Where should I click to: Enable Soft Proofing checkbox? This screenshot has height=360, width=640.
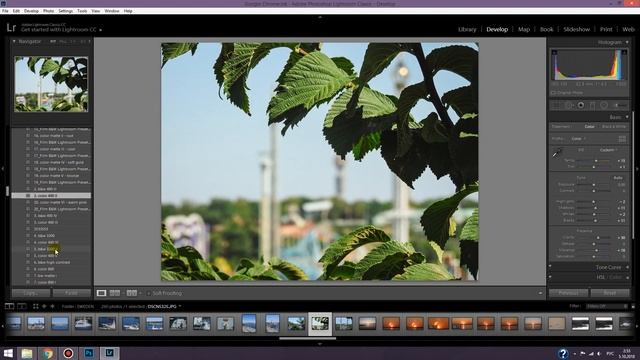(x=149, y=293)
